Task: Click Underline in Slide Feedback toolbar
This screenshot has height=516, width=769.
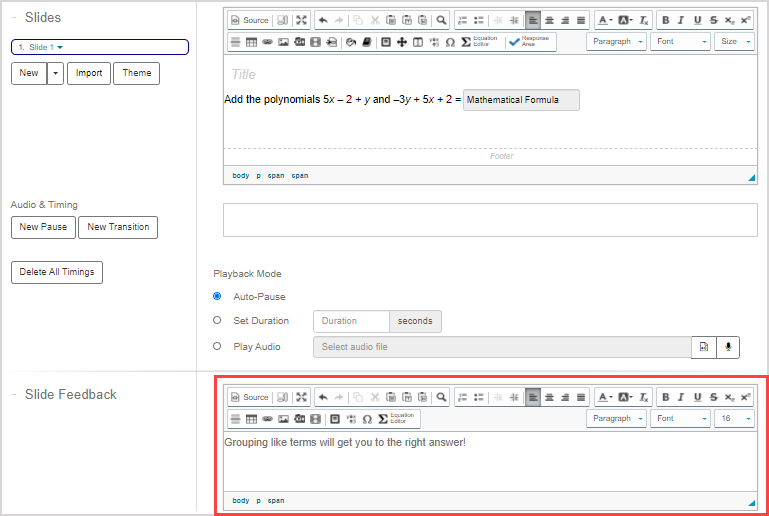Action: pyautogui.click(x=698, y=397)
